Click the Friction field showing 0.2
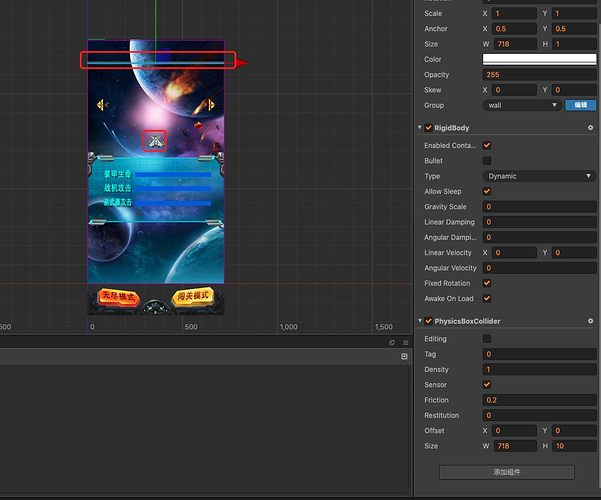Image resolution: width=601 pixels, height=500 pixels. pyautogui.click(x=539, y=400)
